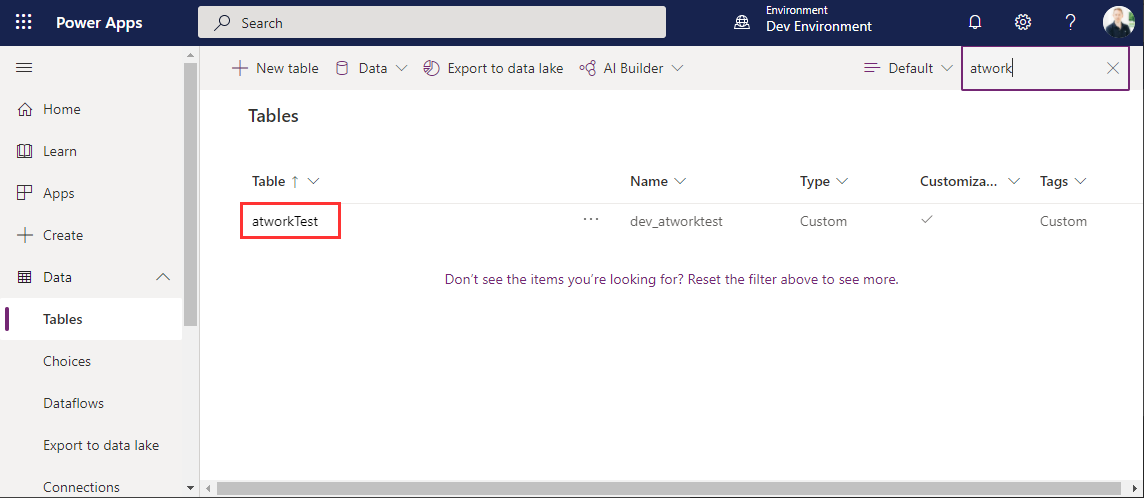This screenshot has width=1144, height=498.
Task: Go to Apps in the sidebar
Action: (x=58, y=193)
